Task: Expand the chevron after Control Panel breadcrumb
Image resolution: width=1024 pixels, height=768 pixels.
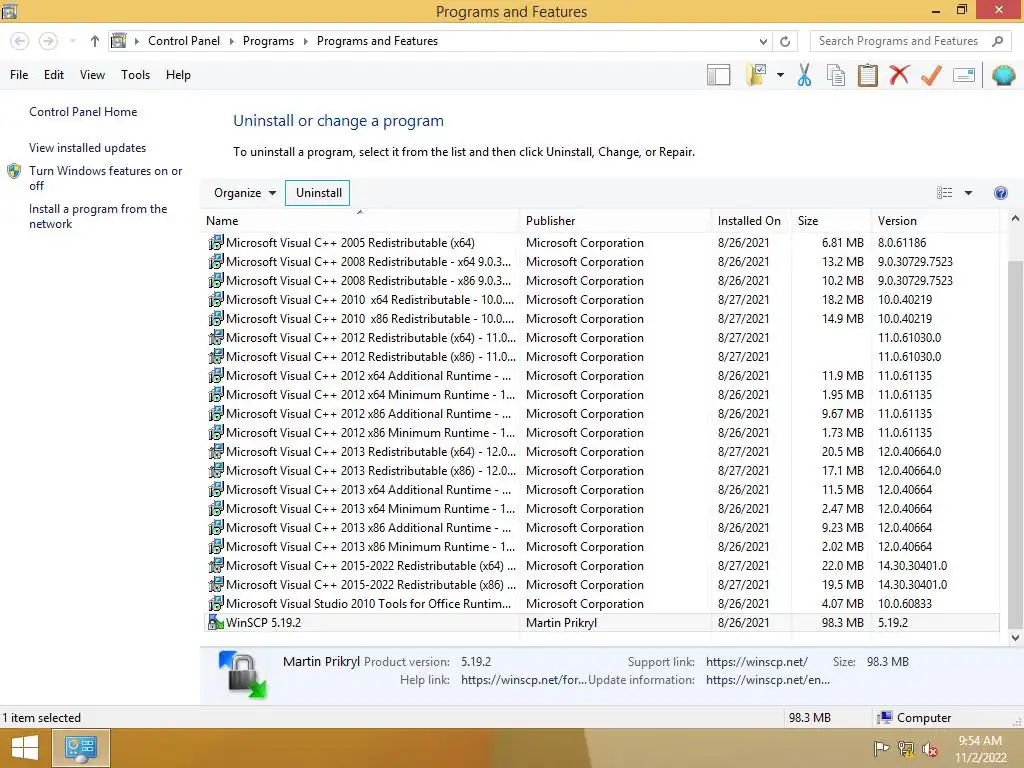Action: coord(231,41)
